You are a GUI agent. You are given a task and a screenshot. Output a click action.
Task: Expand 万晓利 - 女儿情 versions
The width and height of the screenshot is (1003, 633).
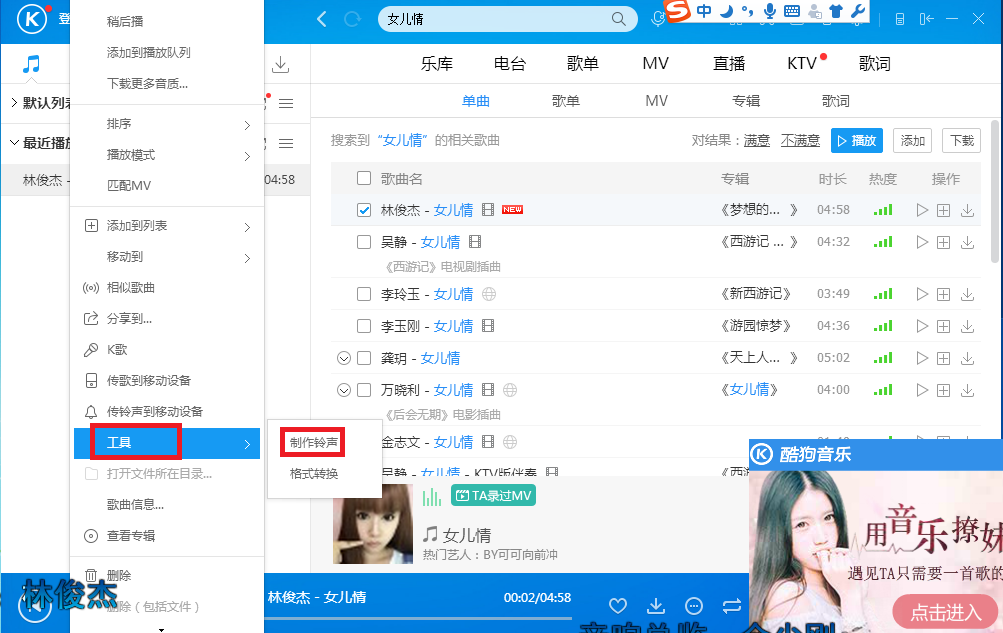click(x=344, y=390)
